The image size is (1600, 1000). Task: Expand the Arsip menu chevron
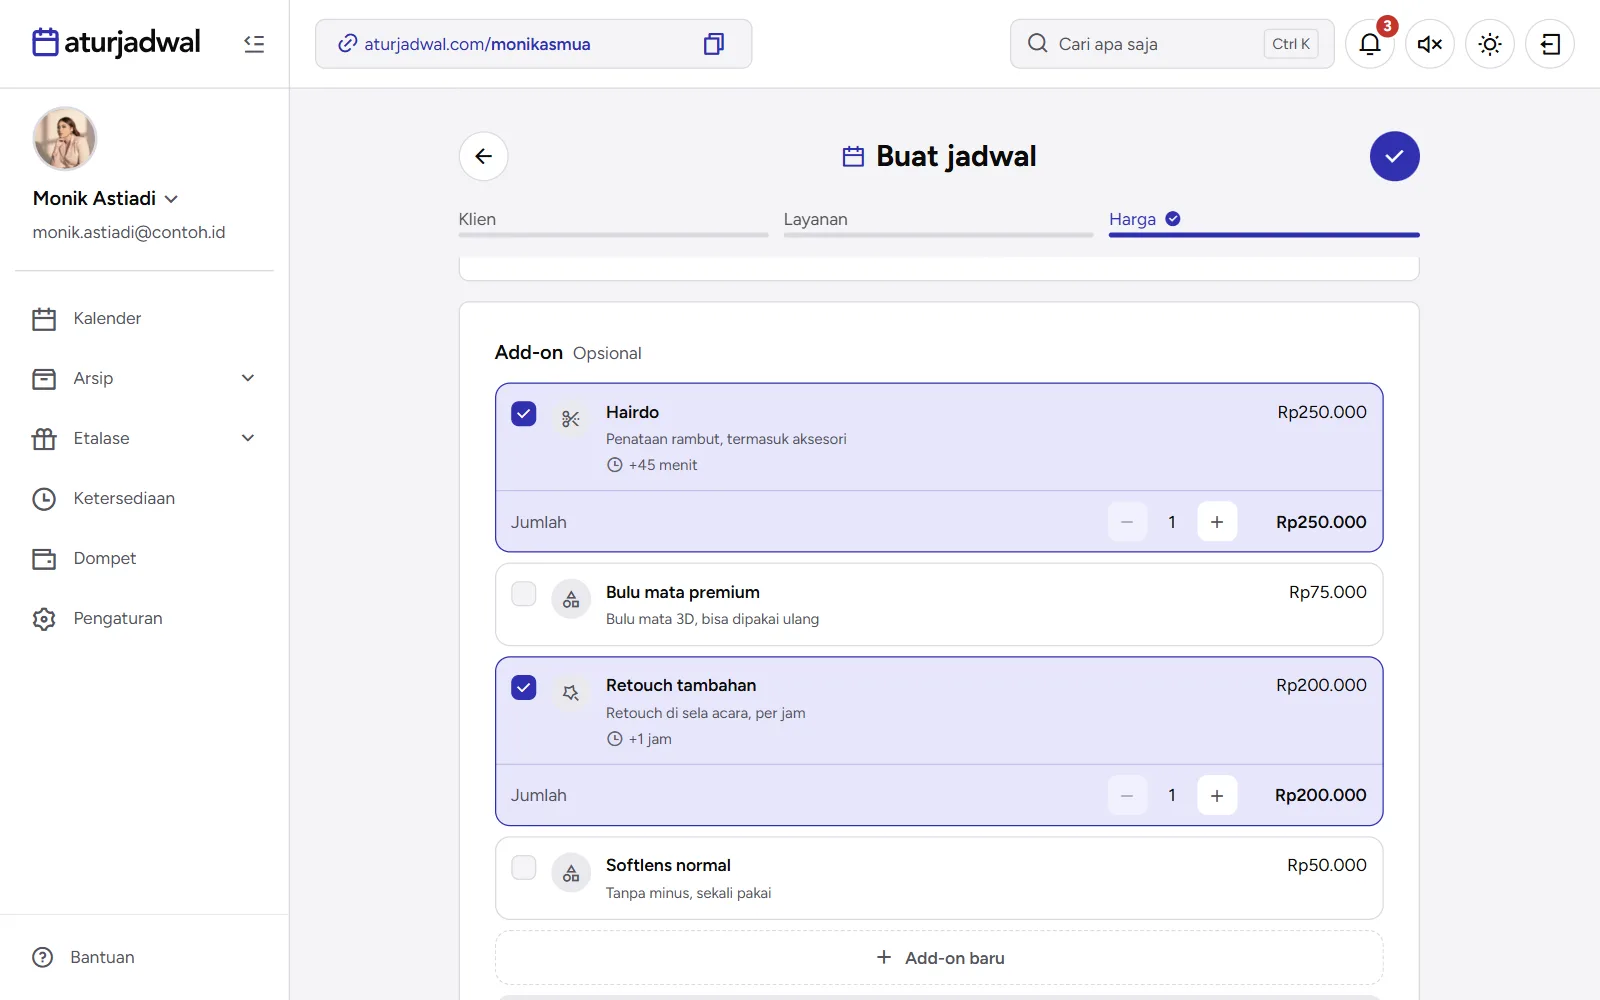click(248, 378)
